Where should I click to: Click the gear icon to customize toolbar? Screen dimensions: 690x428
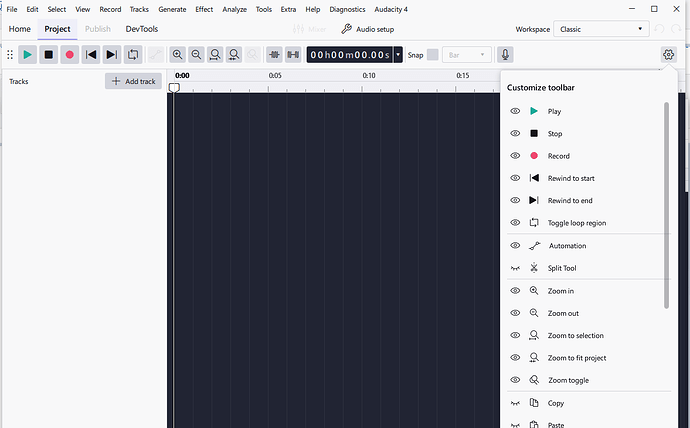668,55
